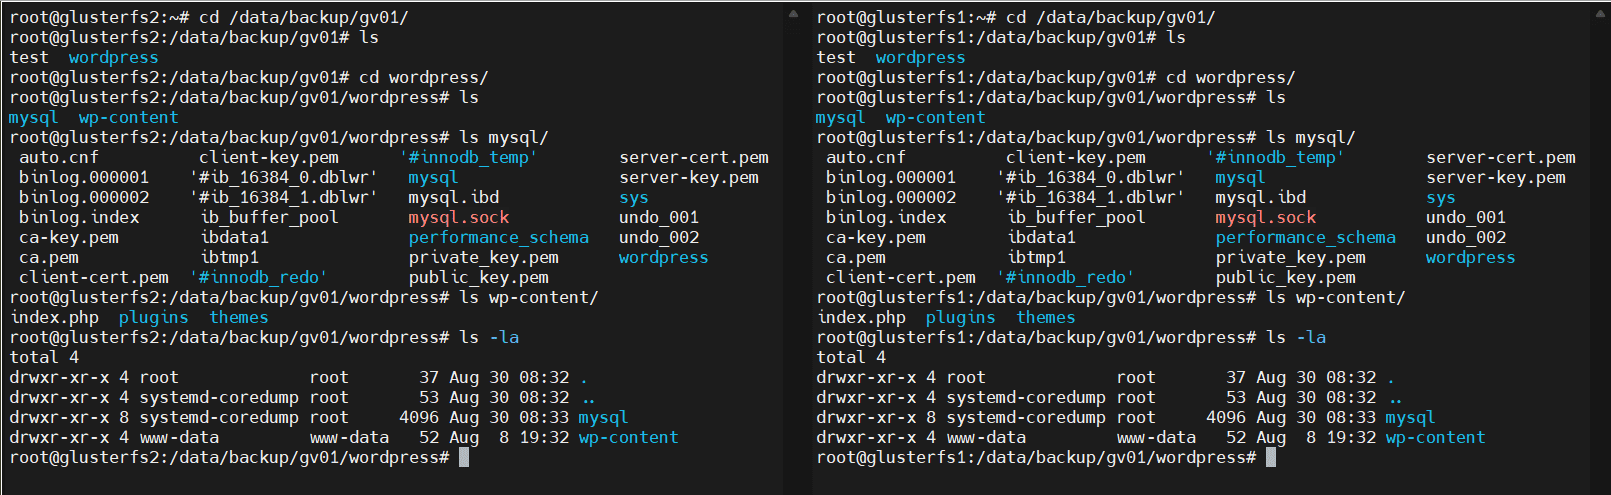Click '#innodb_temp' in the glusterfs2 pane
This screenshot has width=1611, height=495.
tap(468, 157)
